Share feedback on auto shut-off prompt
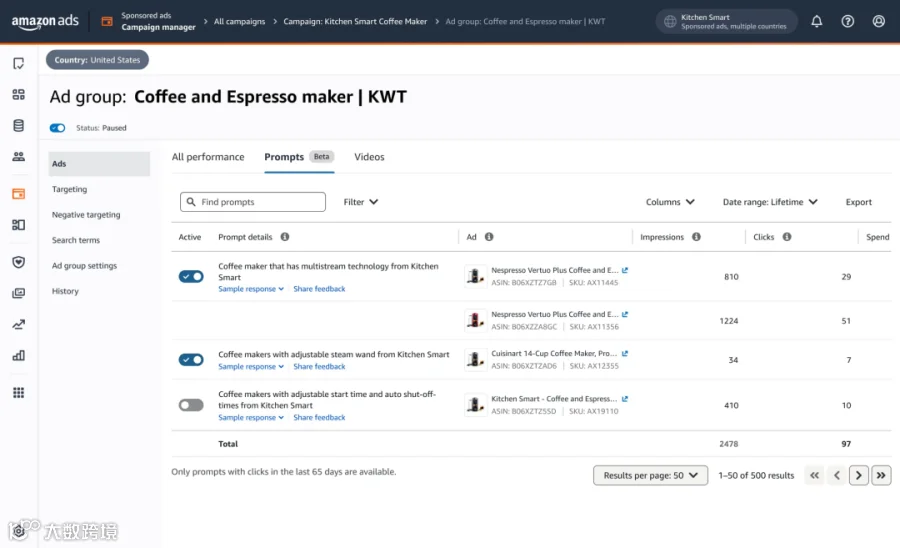Viewport: 900px width, 548px height. [x=319, y=418]
